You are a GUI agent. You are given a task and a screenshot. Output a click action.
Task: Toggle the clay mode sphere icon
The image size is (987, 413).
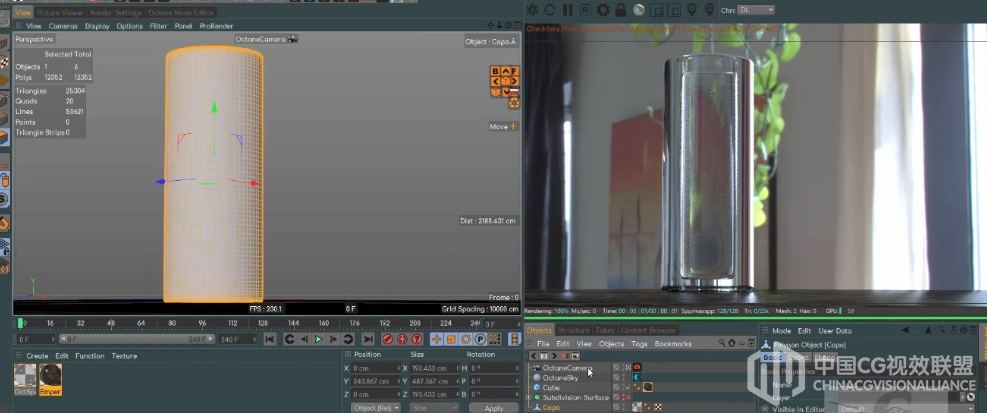tap(638, 10)
